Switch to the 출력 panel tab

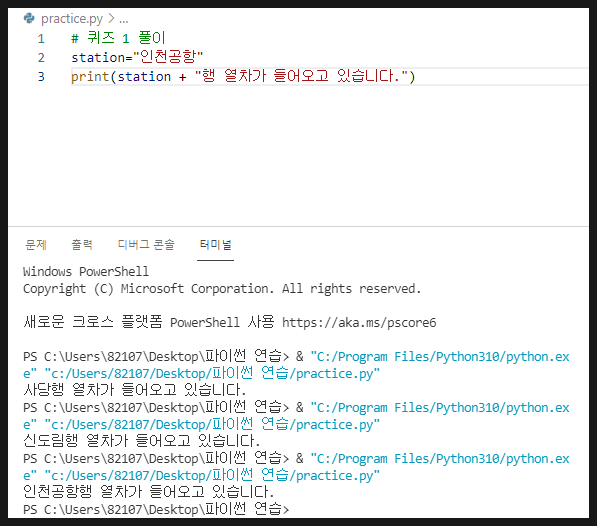[x=82, y=245]
